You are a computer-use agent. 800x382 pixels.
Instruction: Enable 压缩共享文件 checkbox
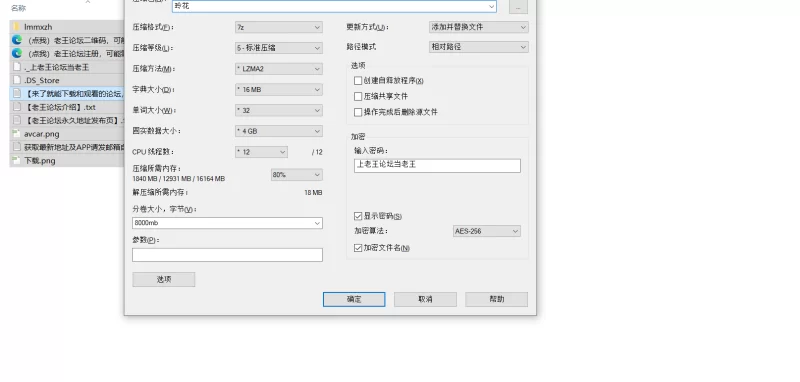[358, 96]
